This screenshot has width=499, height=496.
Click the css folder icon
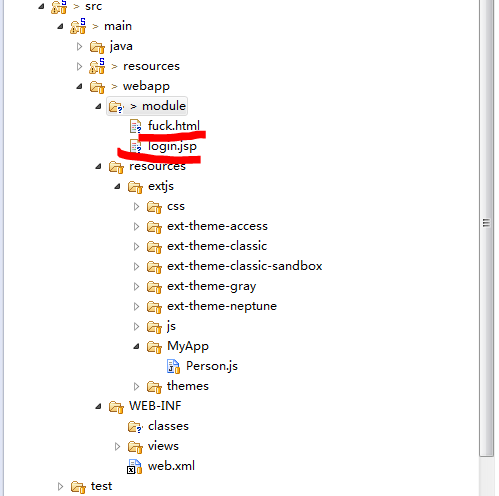click(x=154, y=207)
